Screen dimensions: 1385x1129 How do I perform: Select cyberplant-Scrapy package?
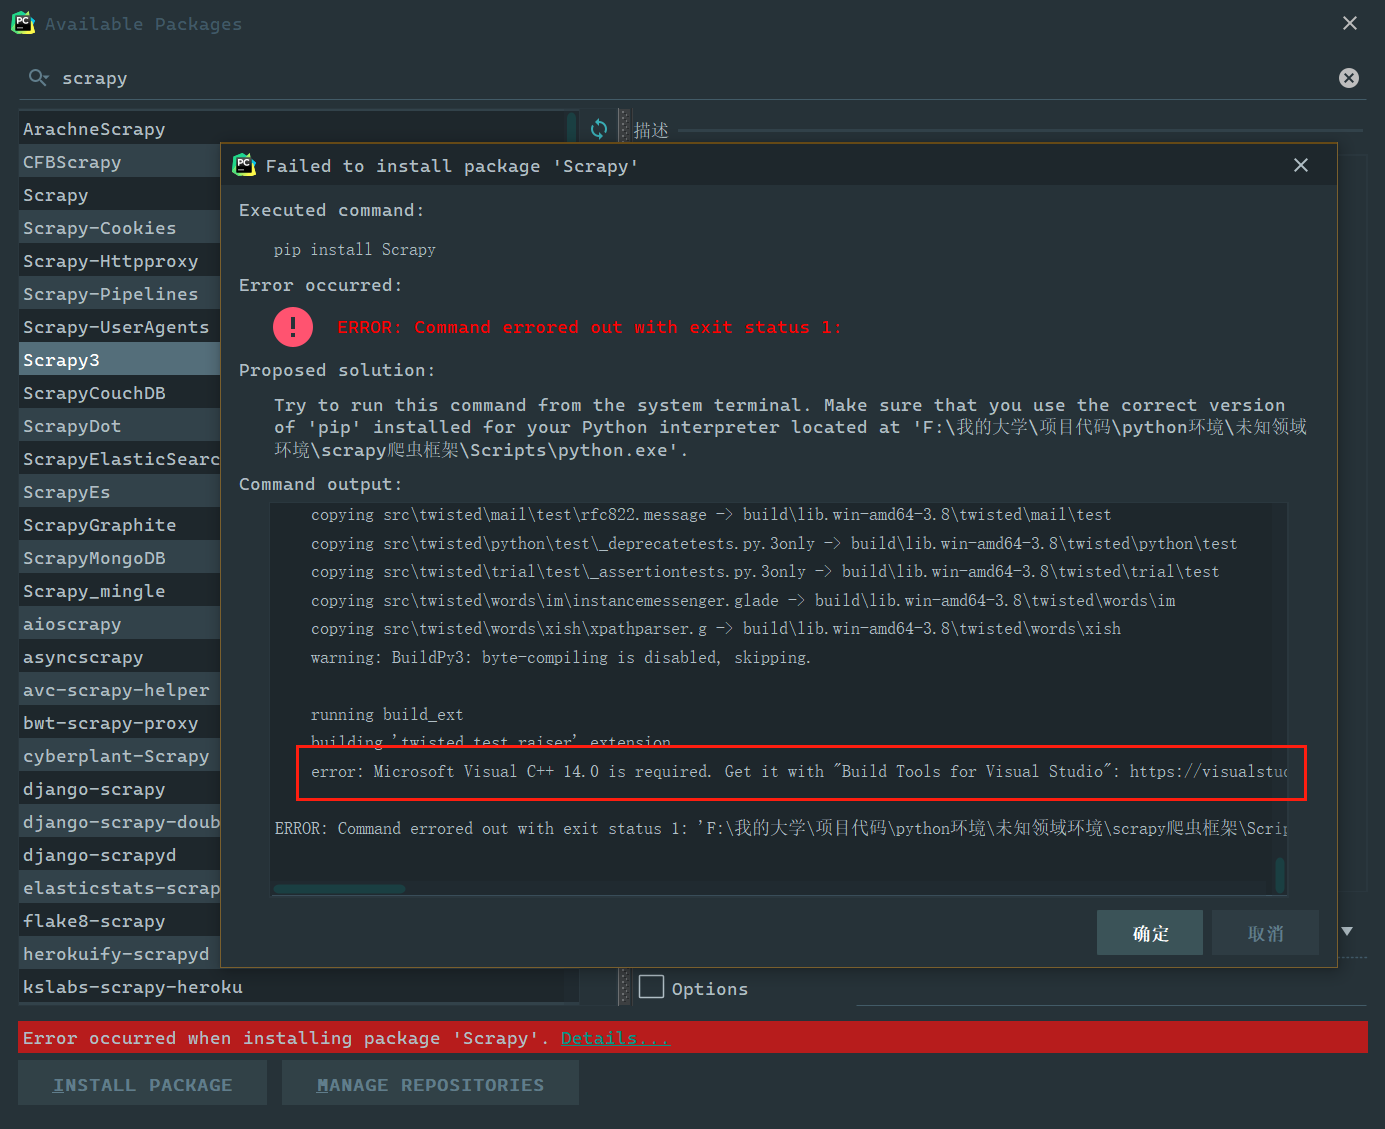(x=120, y=756)
